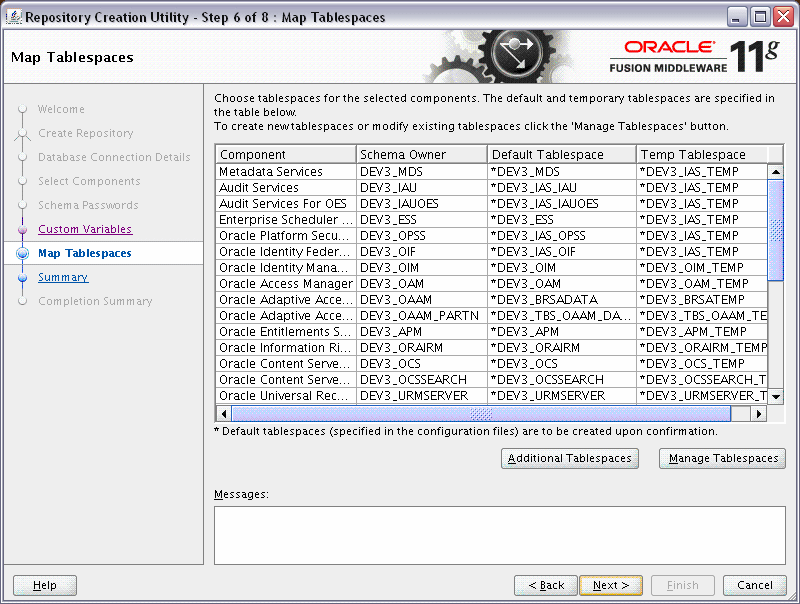The width and height of the screenshot is (800, 604).
Task: Jump to Custom Variables step link
Action: coord(85,229)
